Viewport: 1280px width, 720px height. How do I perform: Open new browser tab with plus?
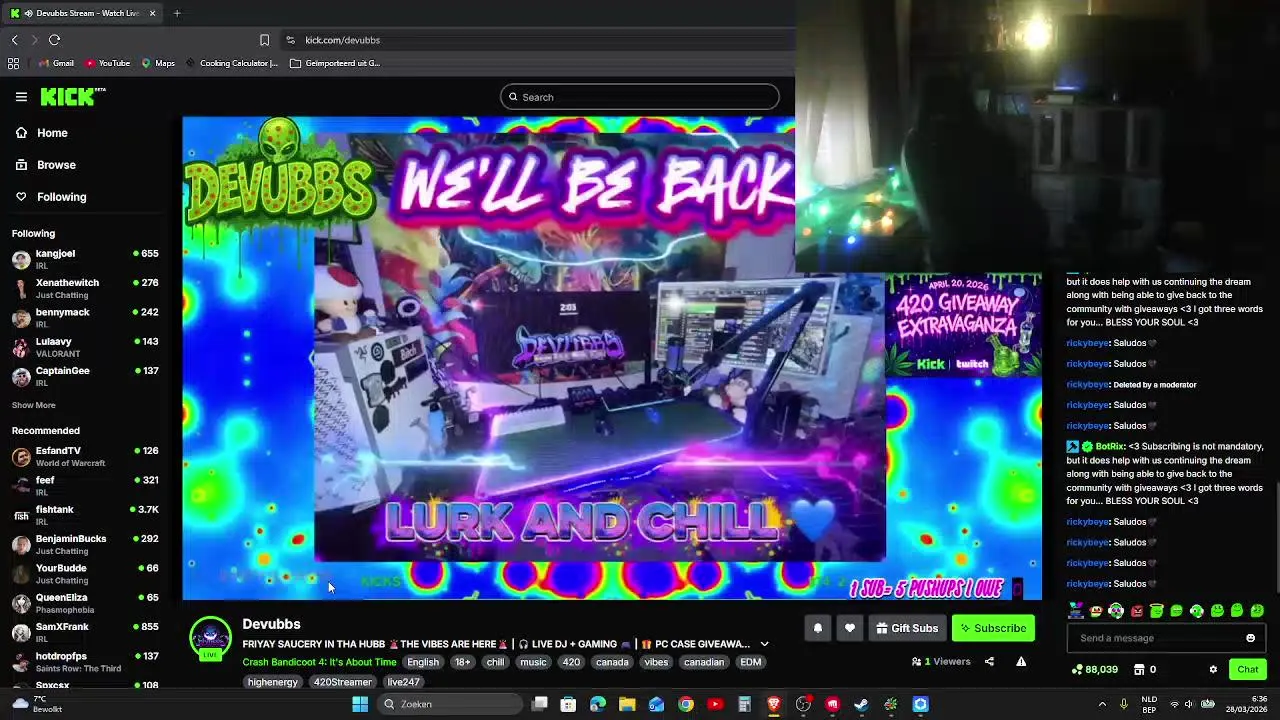[x=177, y=13]
